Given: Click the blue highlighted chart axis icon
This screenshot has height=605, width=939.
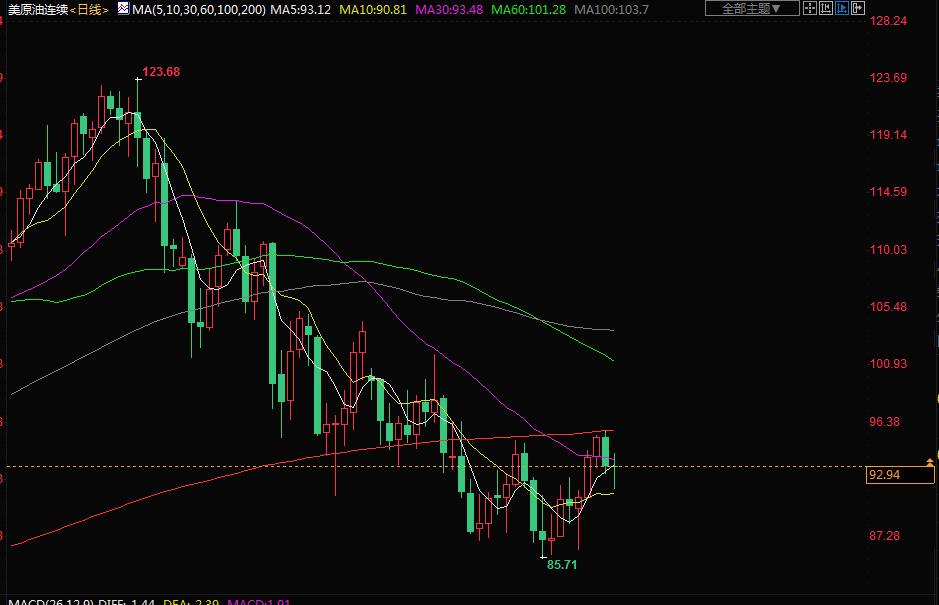Looking at the screenshot, I should coord(843,9).
